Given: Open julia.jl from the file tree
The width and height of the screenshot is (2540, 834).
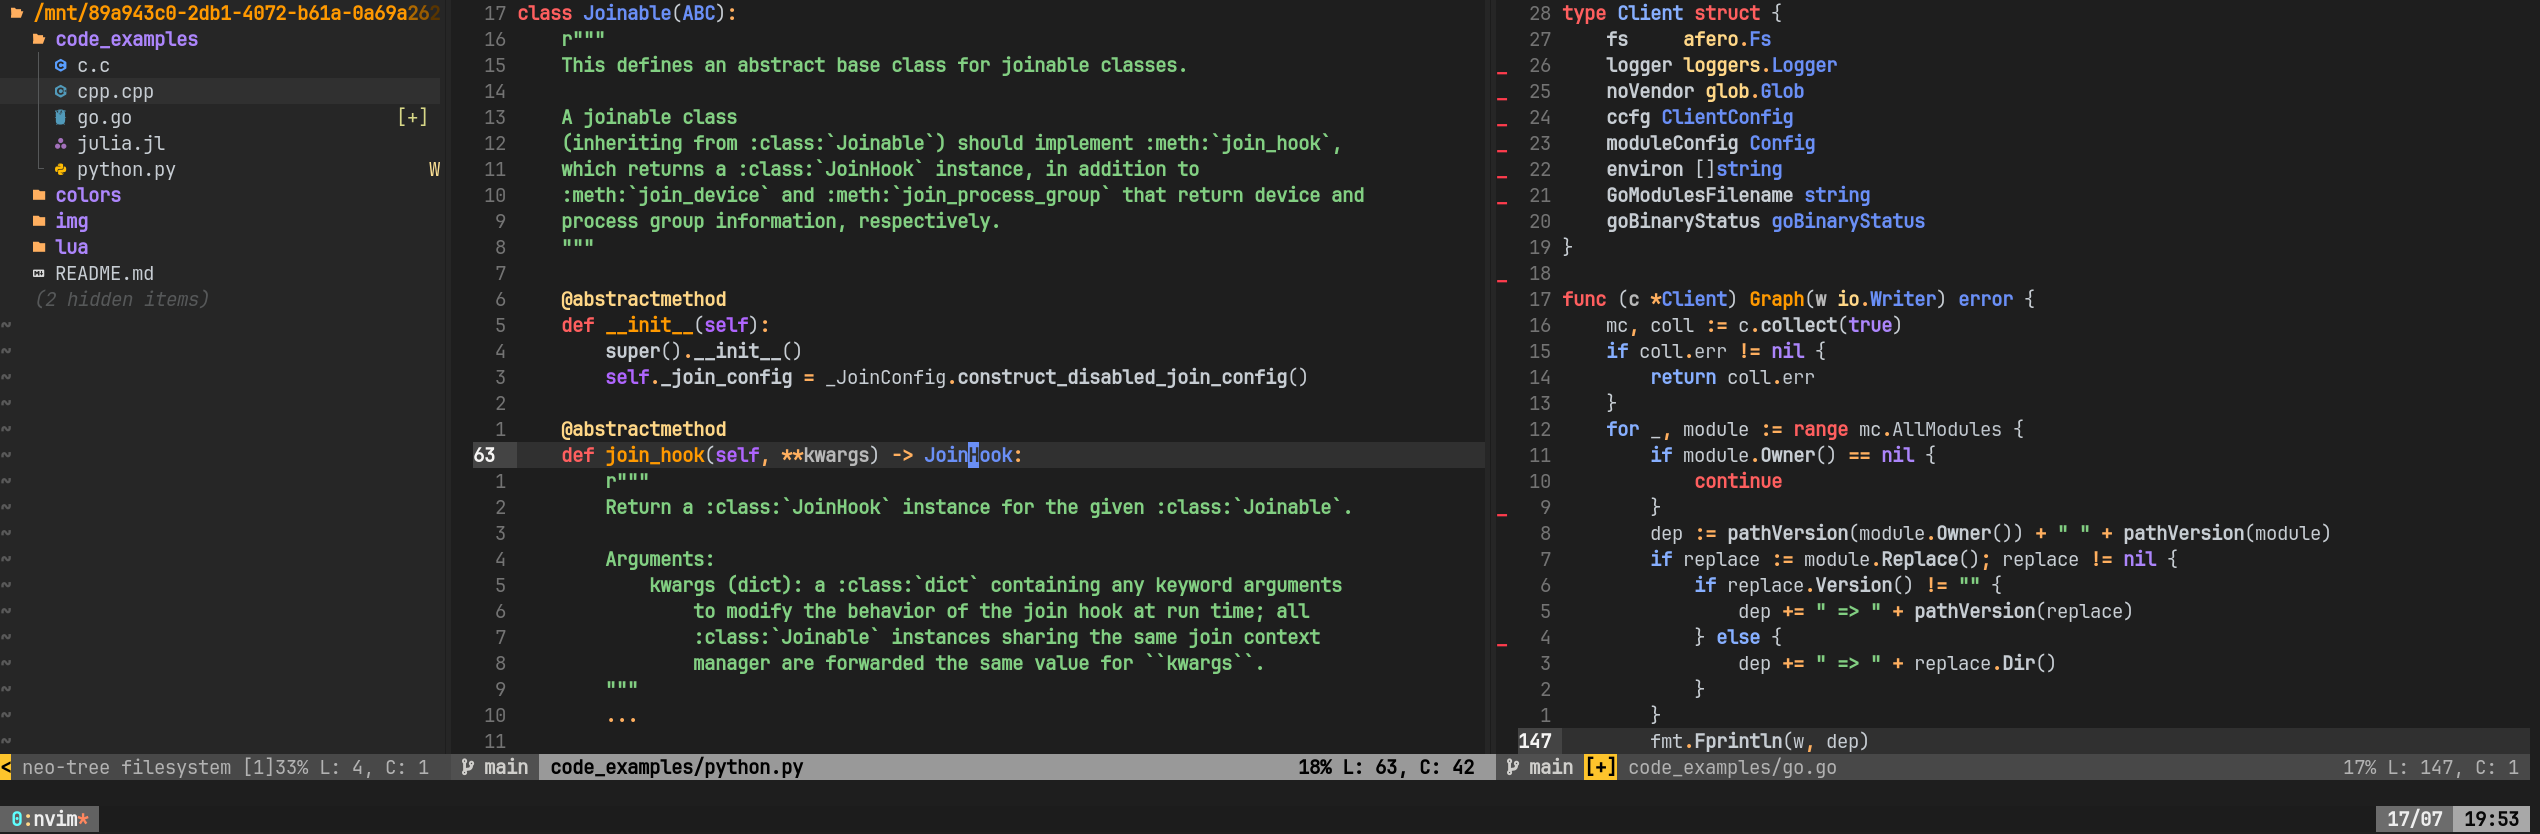Looking at the screenshot, I should pyautogui.click(x=121, y=143).
